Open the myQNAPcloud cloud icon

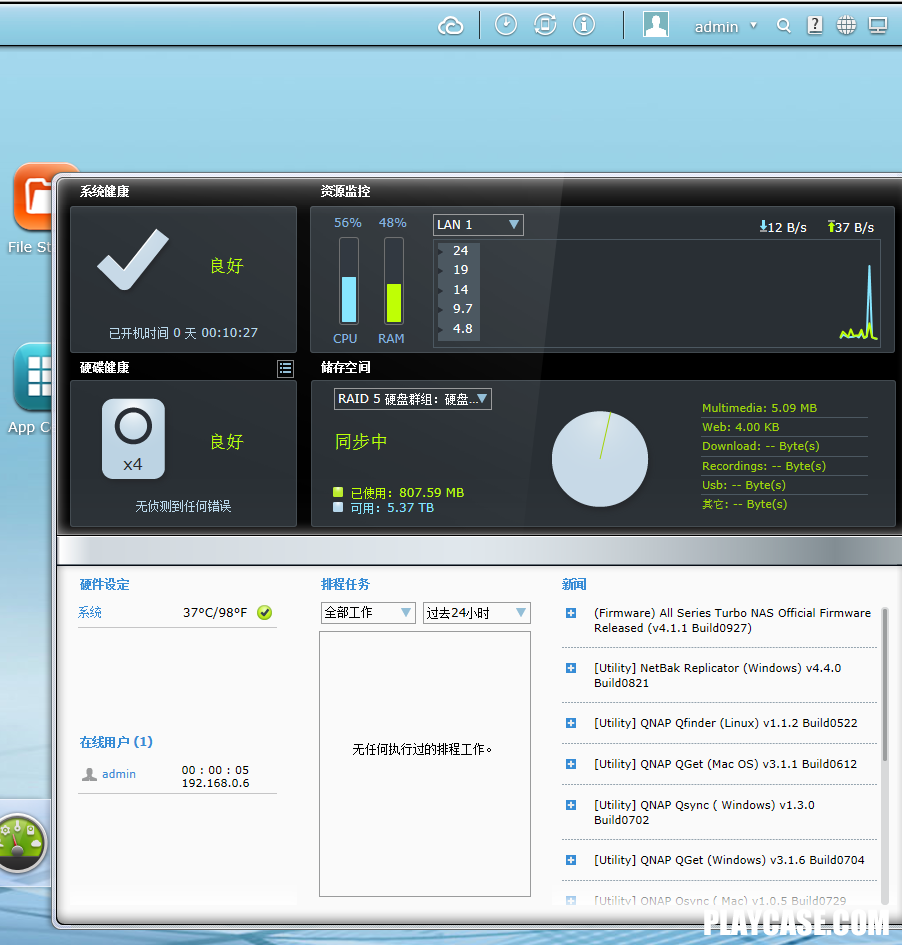pos(451,26)
